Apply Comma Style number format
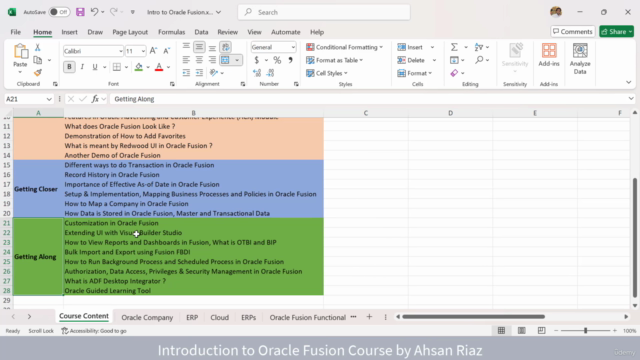 pos(290,60)
